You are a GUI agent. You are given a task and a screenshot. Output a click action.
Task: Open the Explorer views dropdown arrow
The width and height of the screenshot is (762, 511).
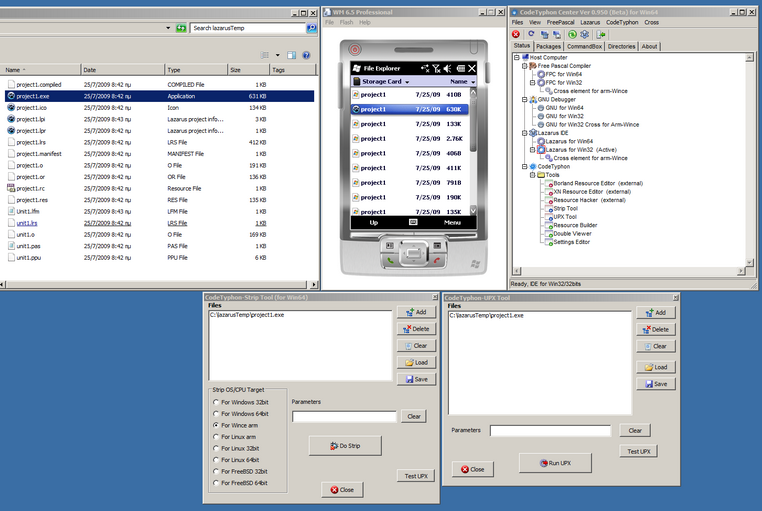(277, 55)
